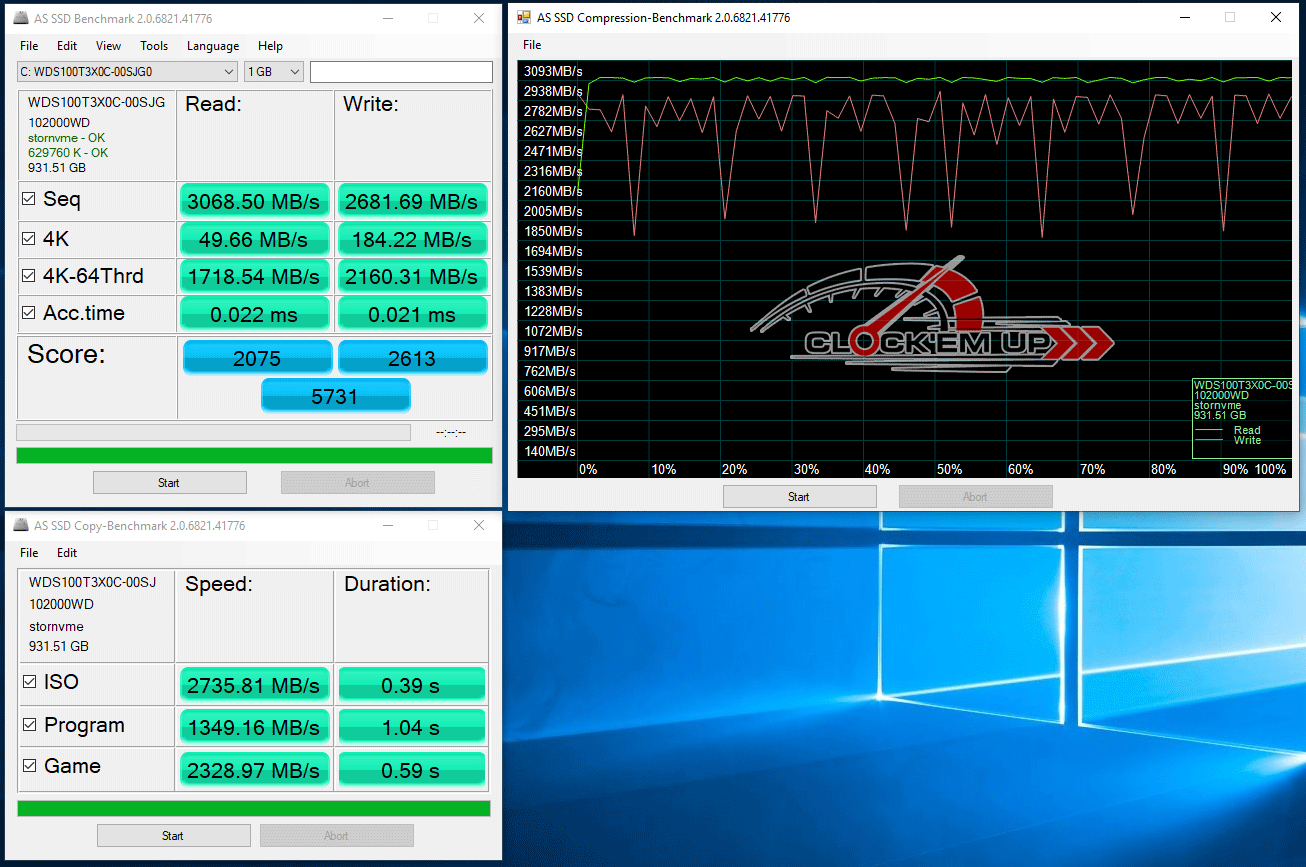Click Start in the Copy-Benchmark window
Image resolution: width=1306 pixels, height=867 pixels.
click(x=173, y=836)
